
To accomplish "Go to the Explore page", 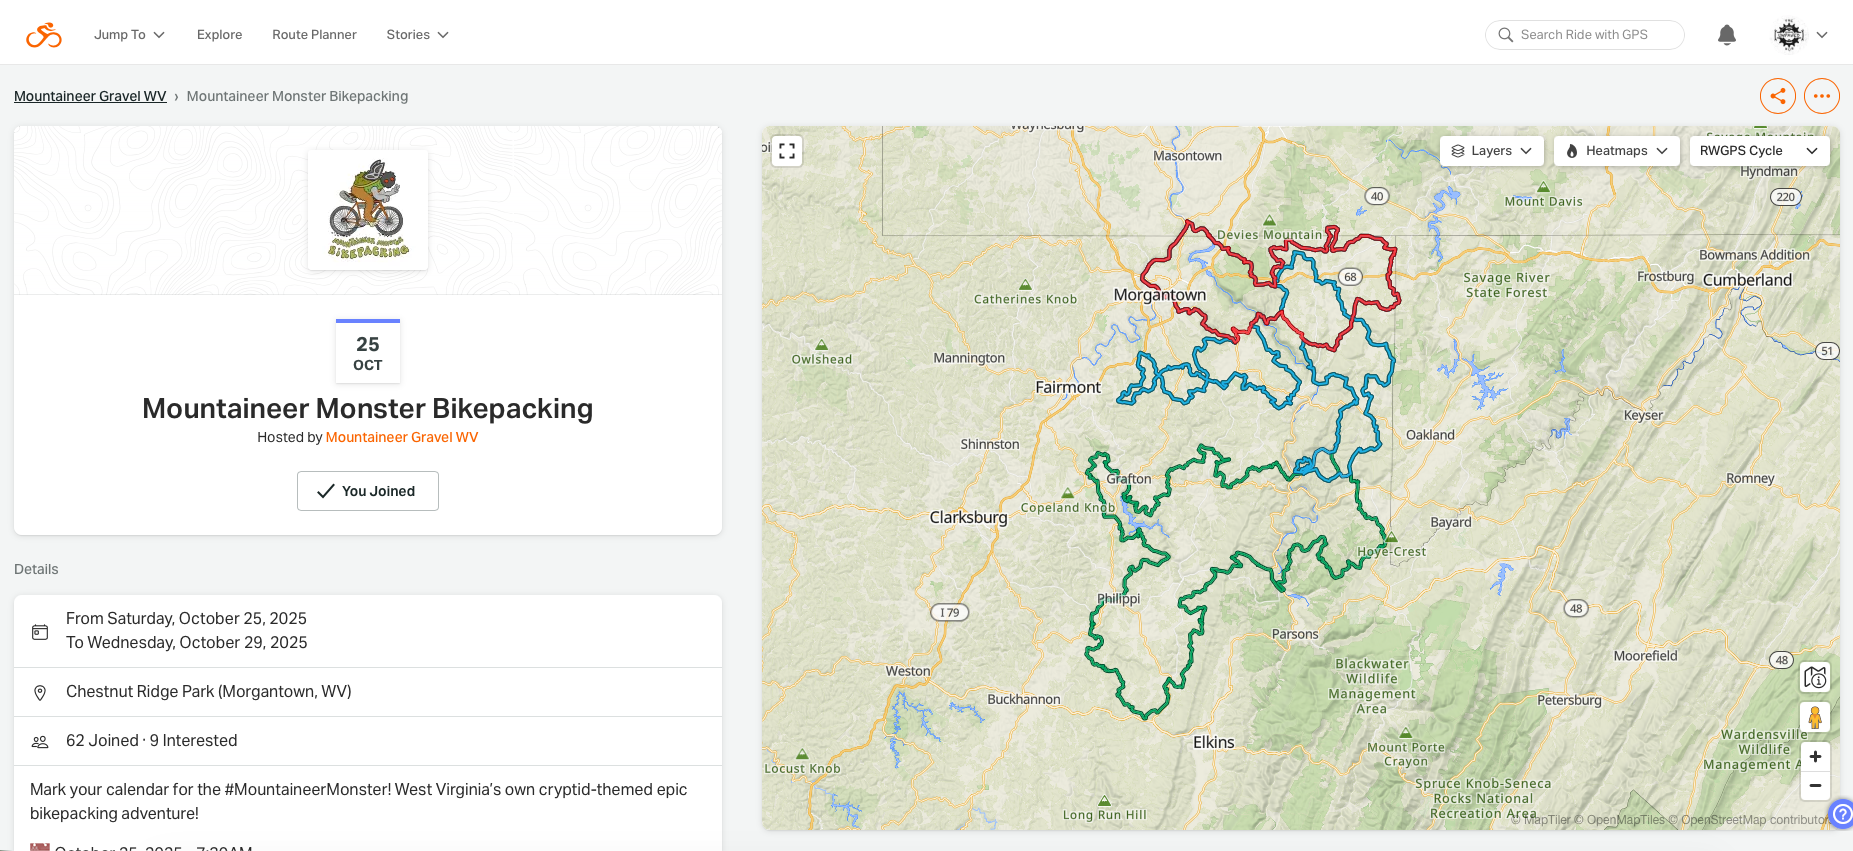I will [x=219, y=35].
